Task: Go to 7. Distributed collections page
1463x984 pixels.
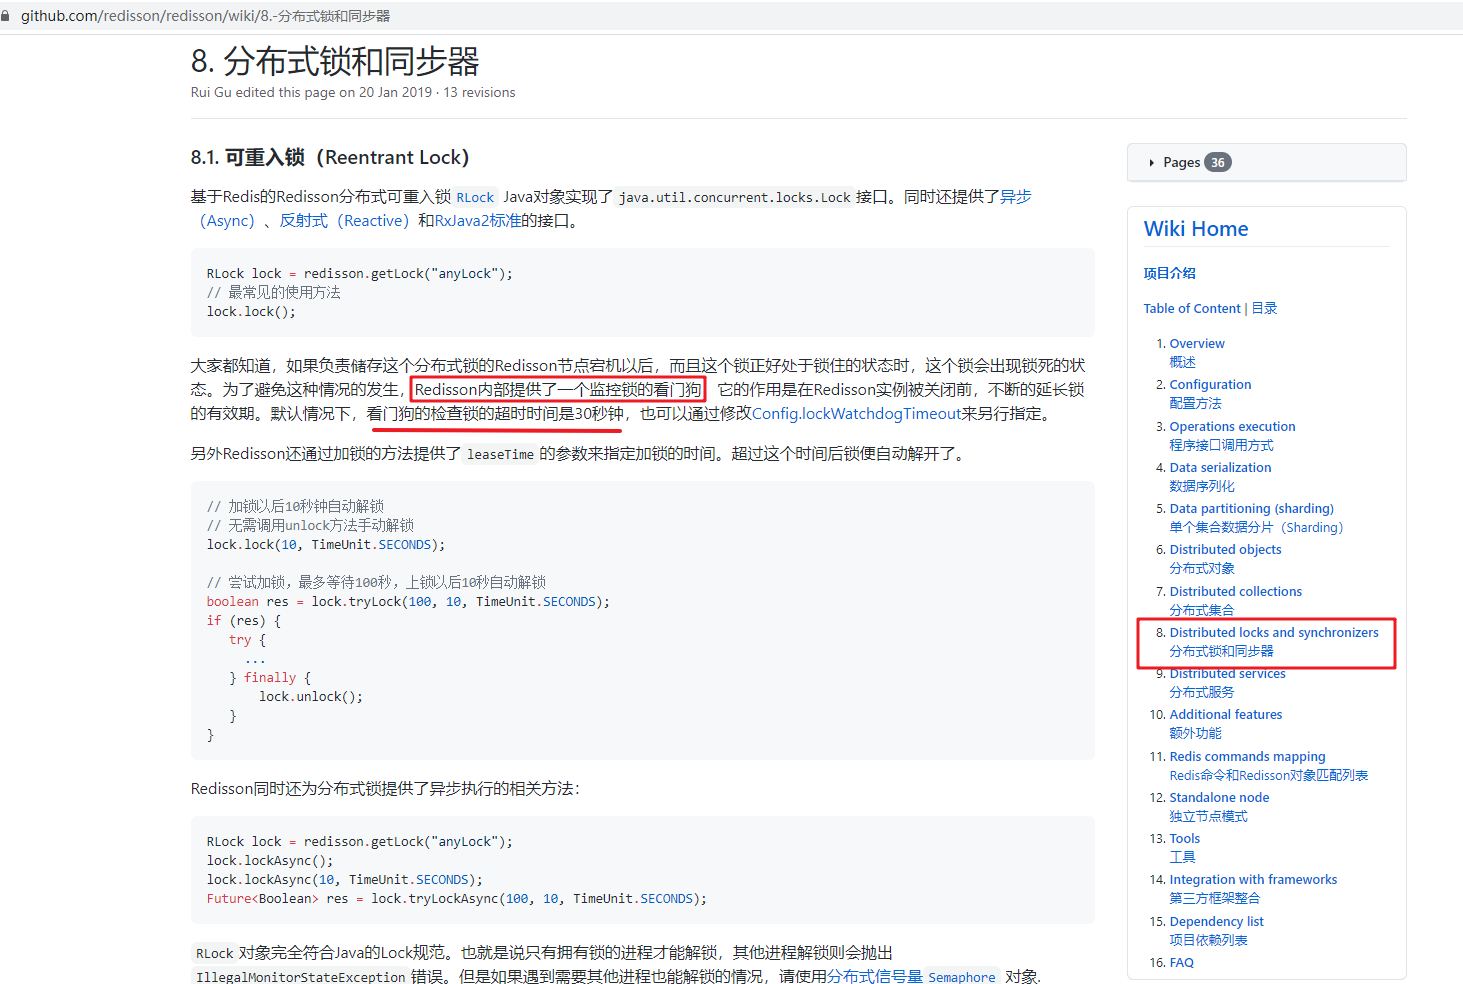Action: pyautogui.click(x=1235, y=591)
